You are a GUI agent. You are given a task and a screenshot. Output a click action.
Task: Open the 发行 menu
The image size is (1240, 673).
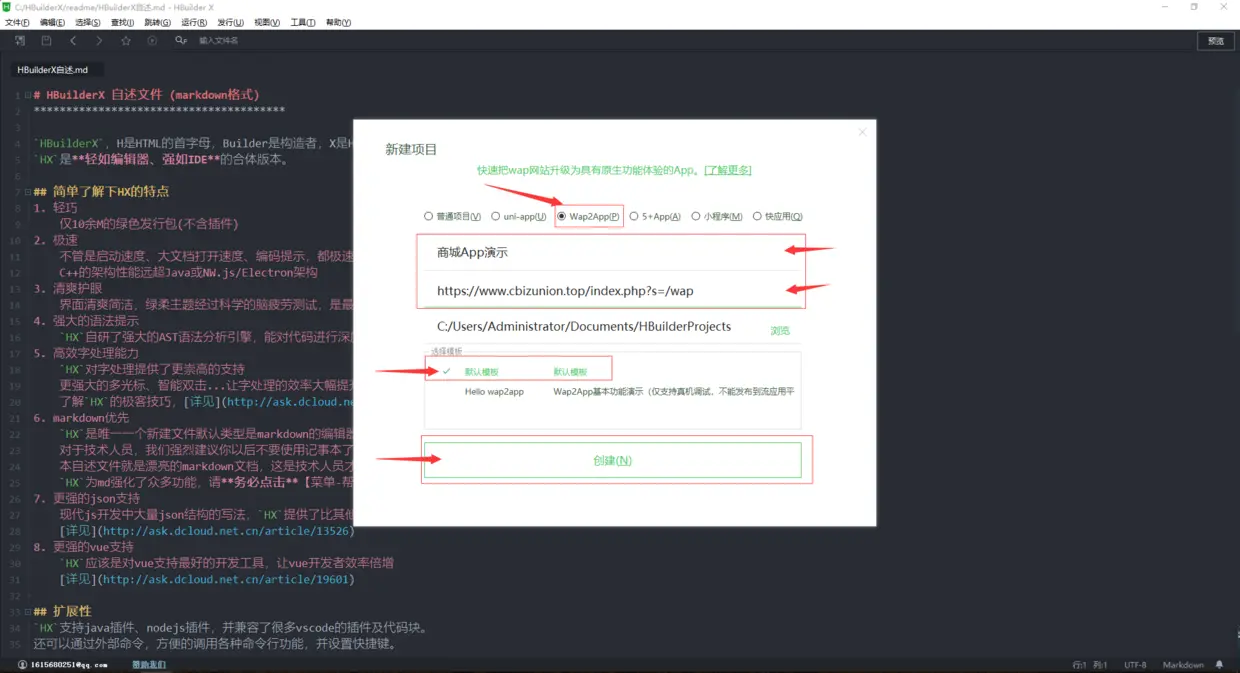point(230,22)
